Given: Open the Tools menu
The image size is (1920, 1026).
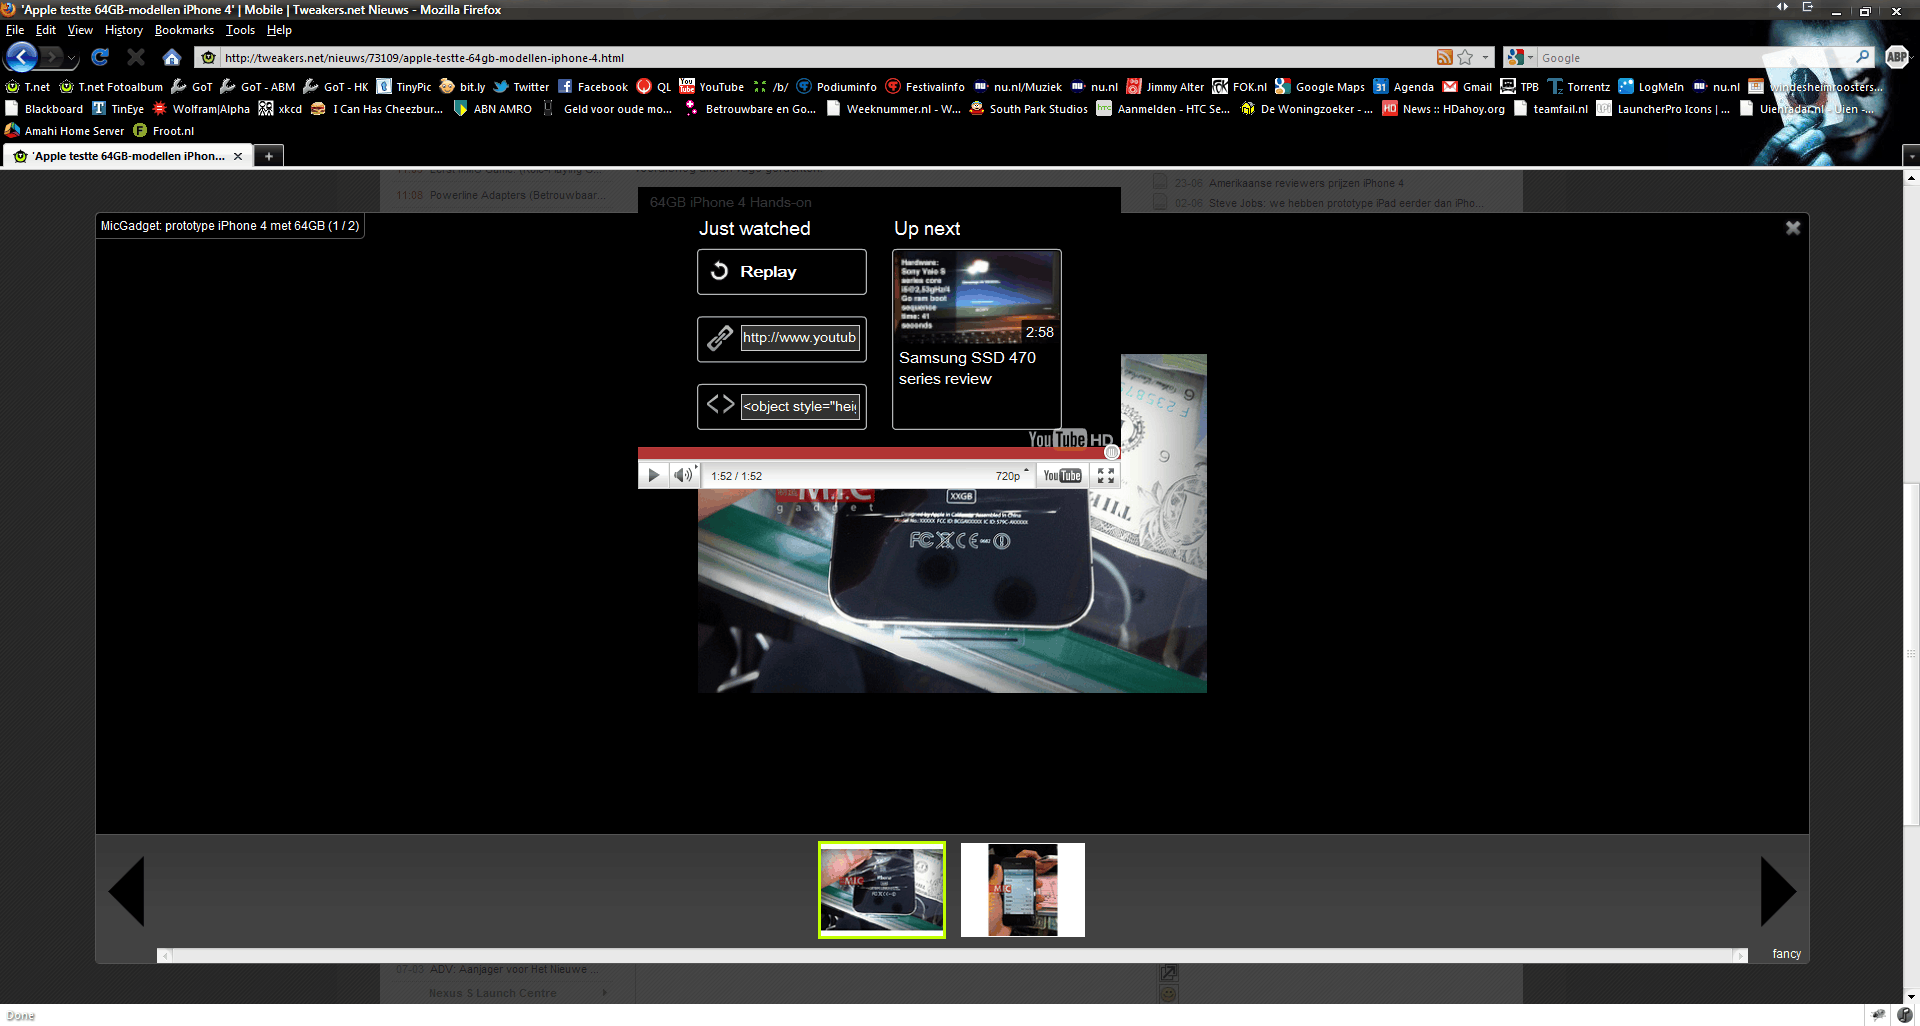Looking at the screenshot, I should (x=240, y=30).
